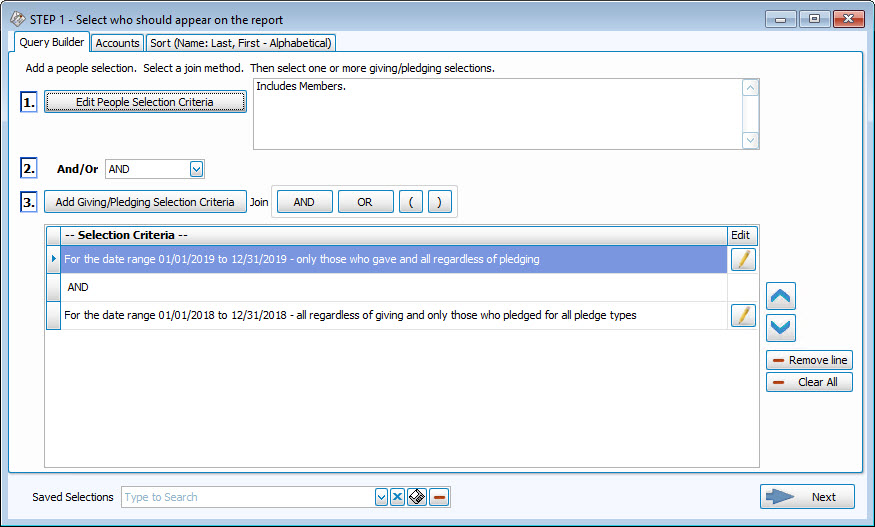Click the pencil edit icon for the 2018 criteria

click(742, 315)
